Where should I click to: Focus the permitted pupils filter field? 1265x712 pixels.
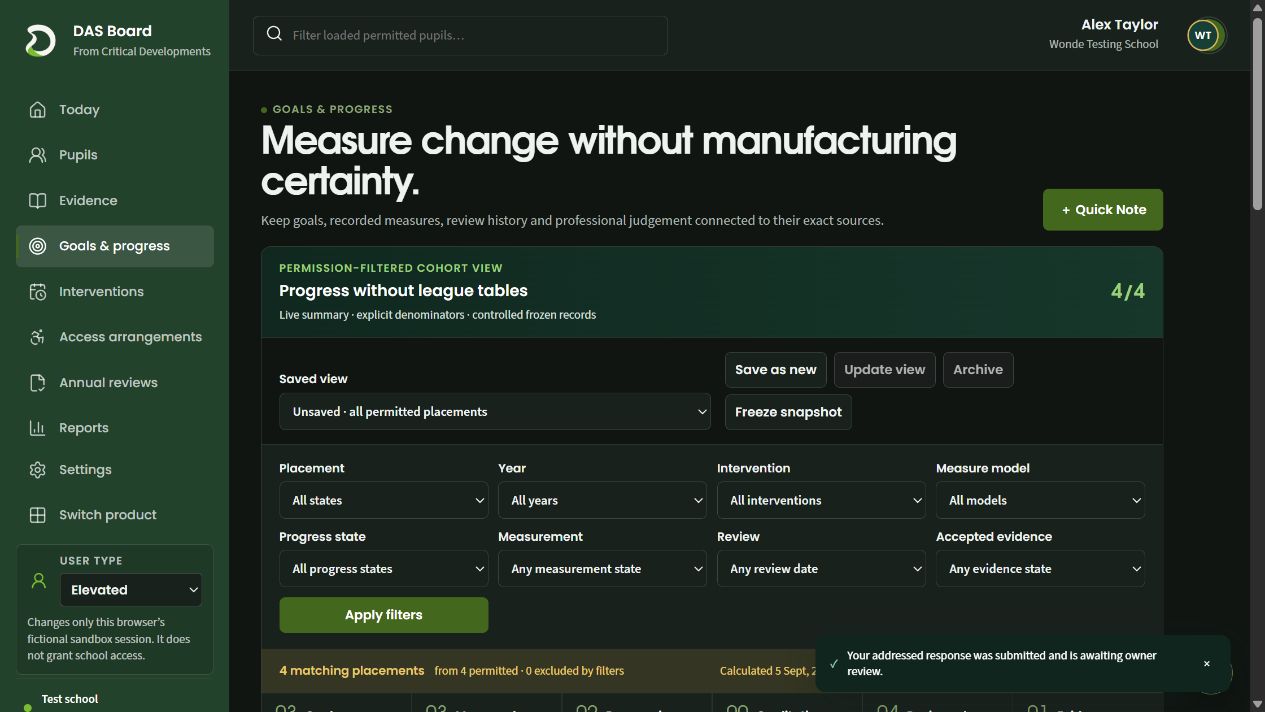point(460,35)
